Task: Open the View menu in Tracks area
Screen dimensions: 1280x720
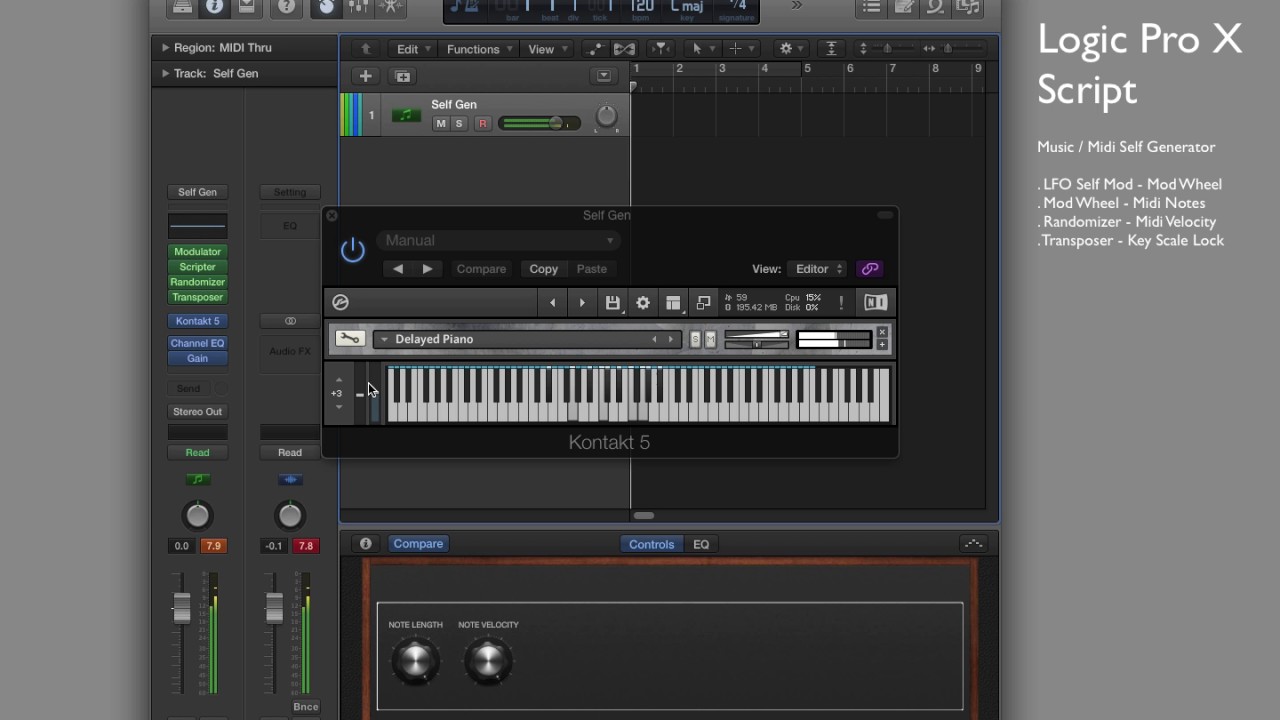Action: [x=547, y=49]
